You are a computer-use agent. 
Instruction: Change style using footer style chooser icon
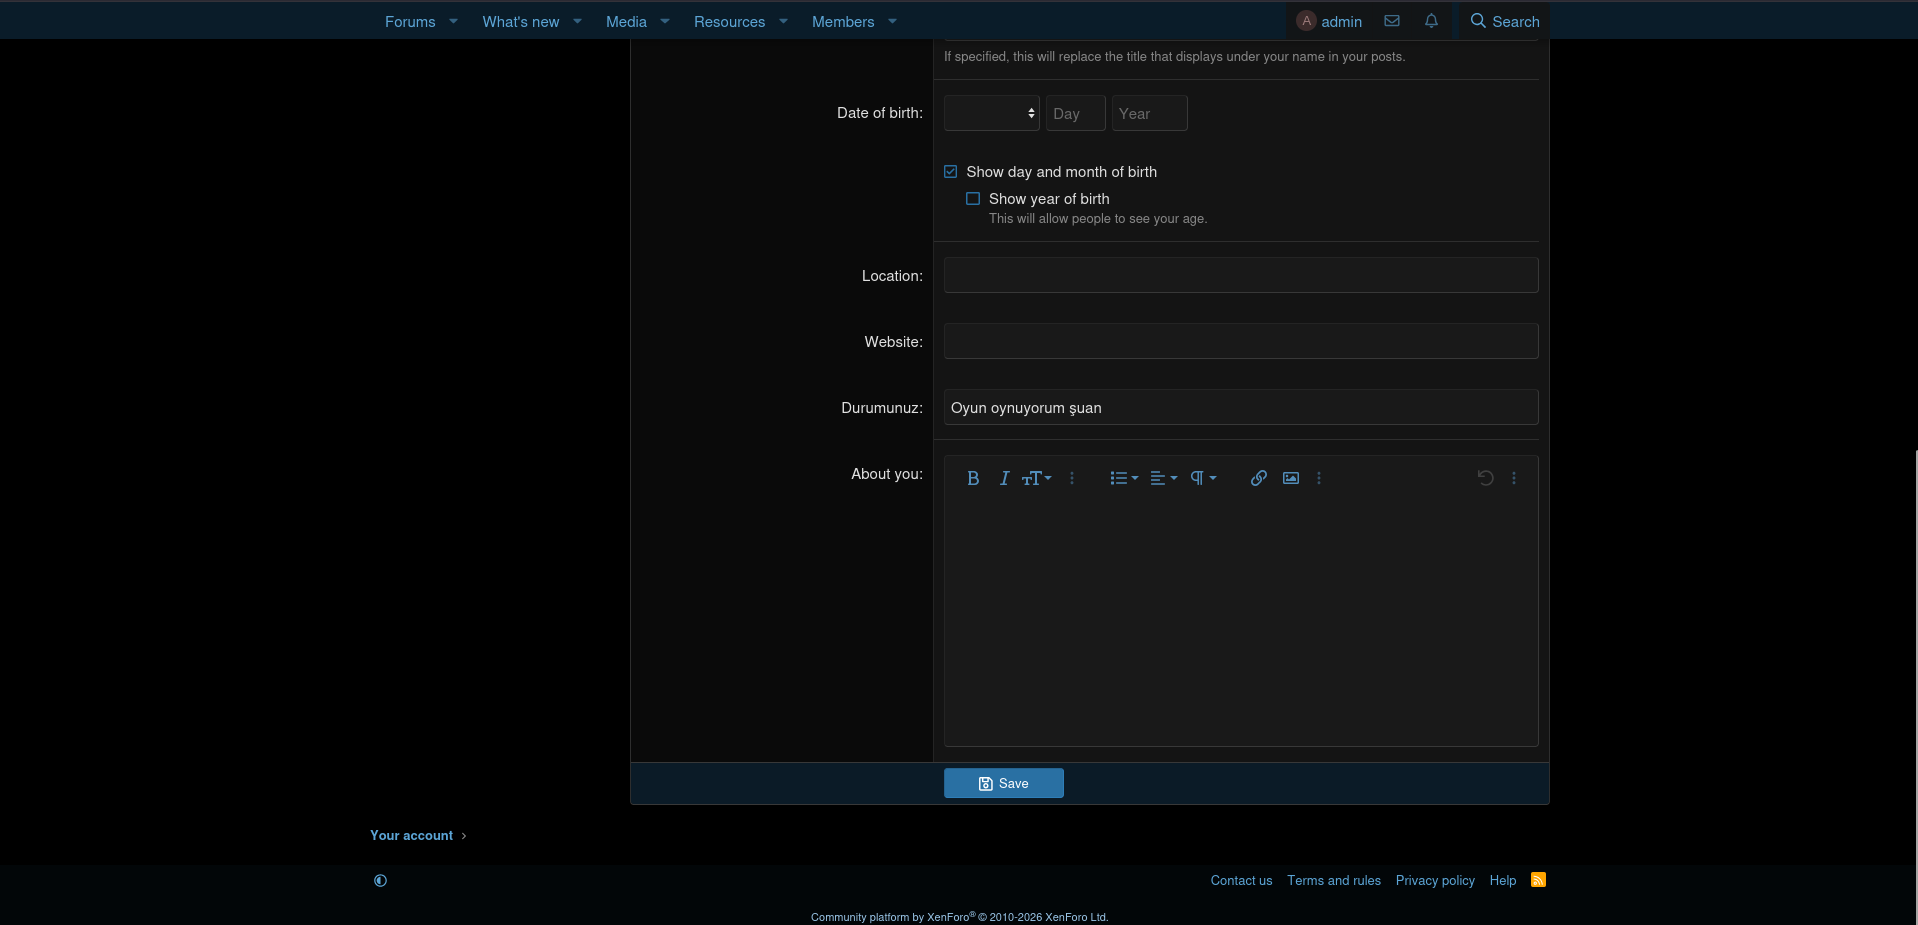click(380, 880)
